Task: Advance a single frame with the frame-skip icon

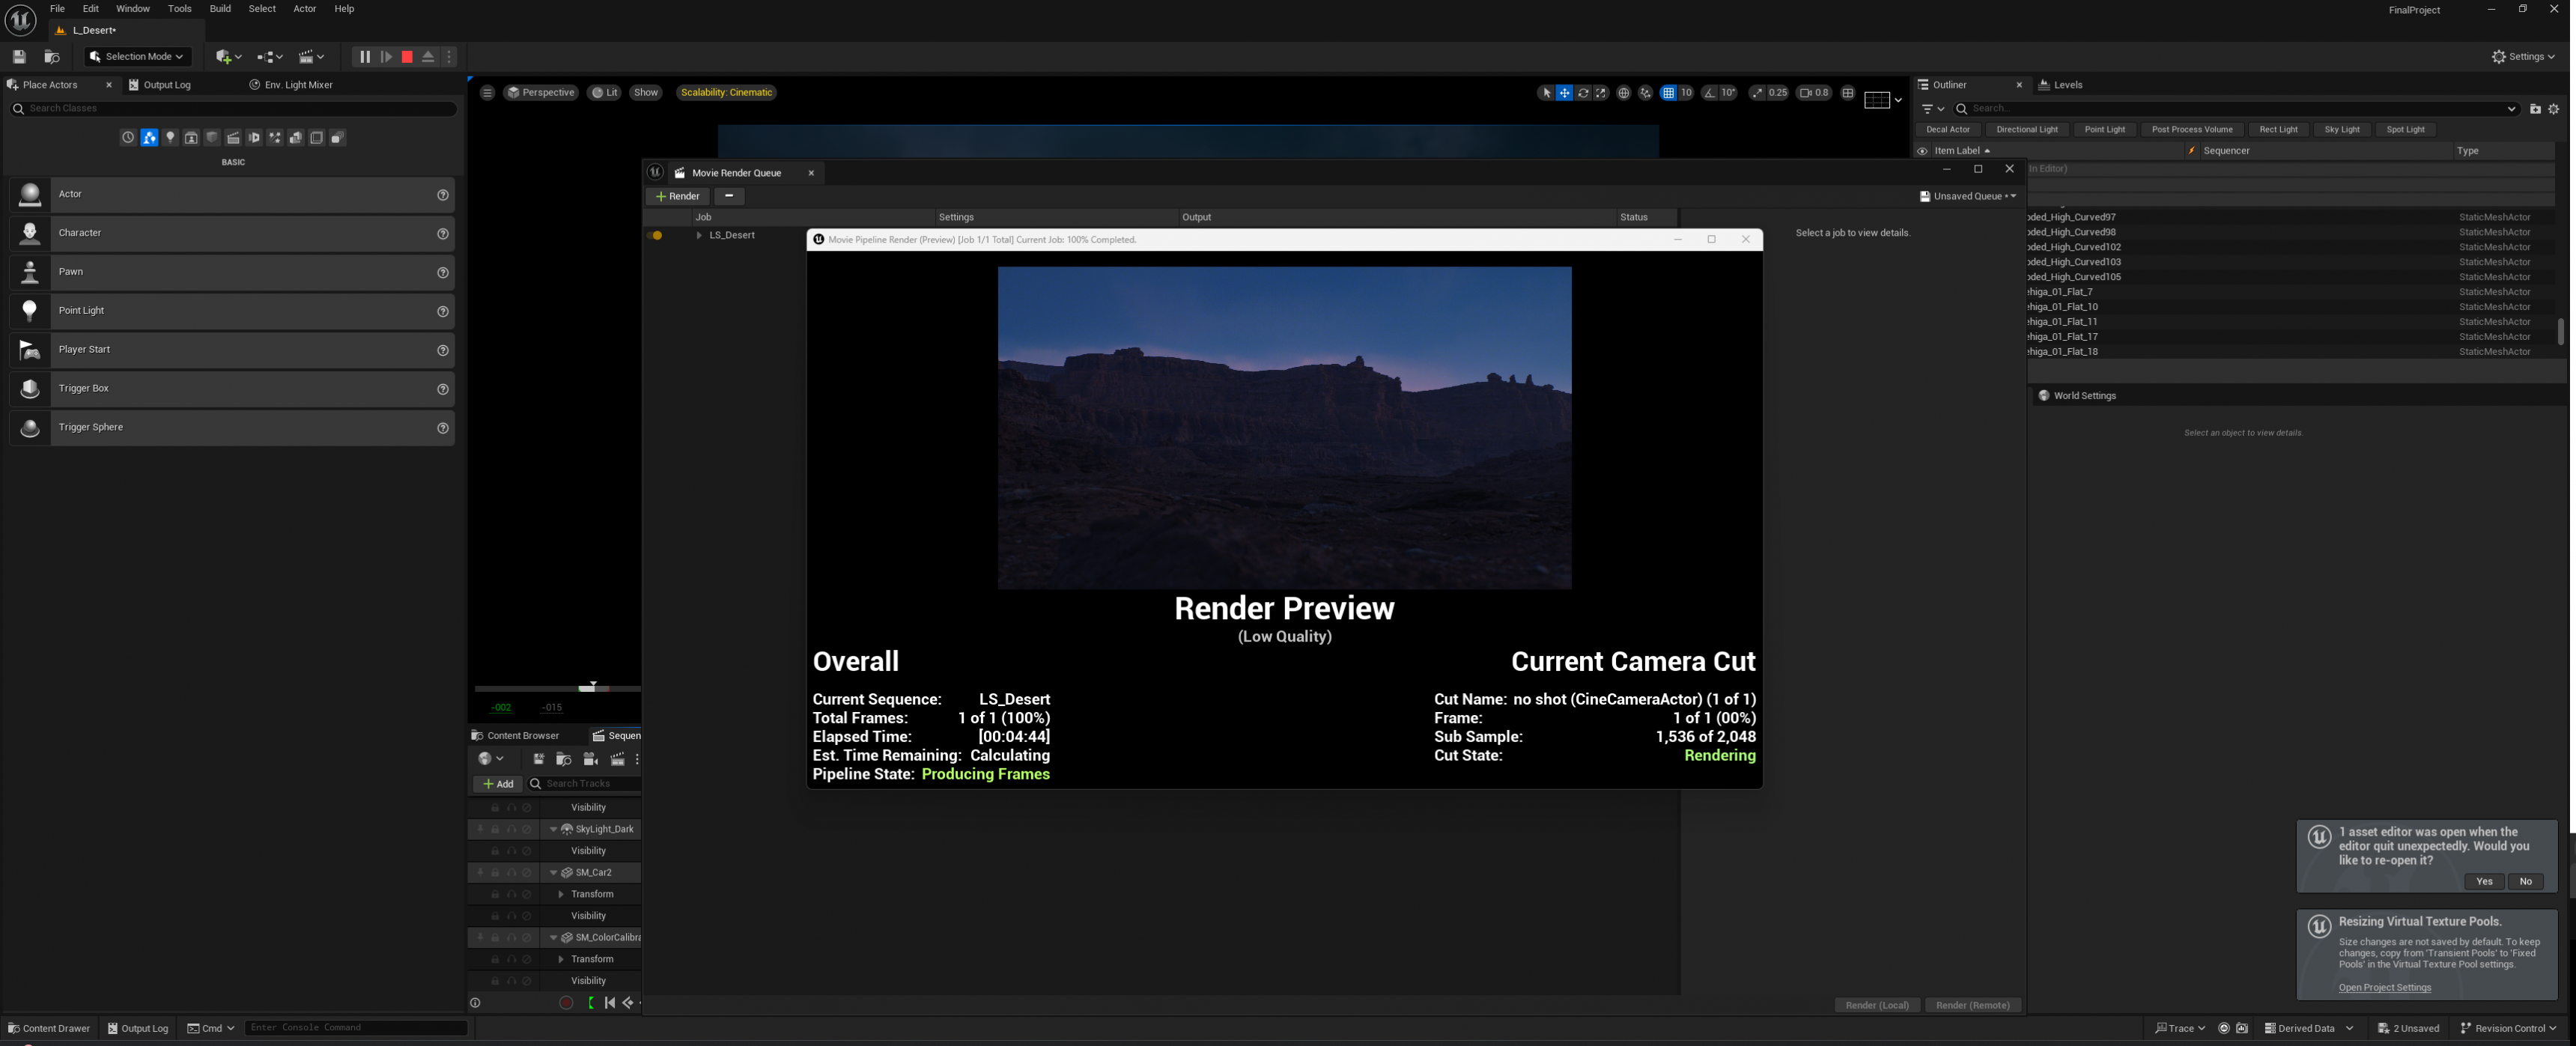Action: point(386,57)
